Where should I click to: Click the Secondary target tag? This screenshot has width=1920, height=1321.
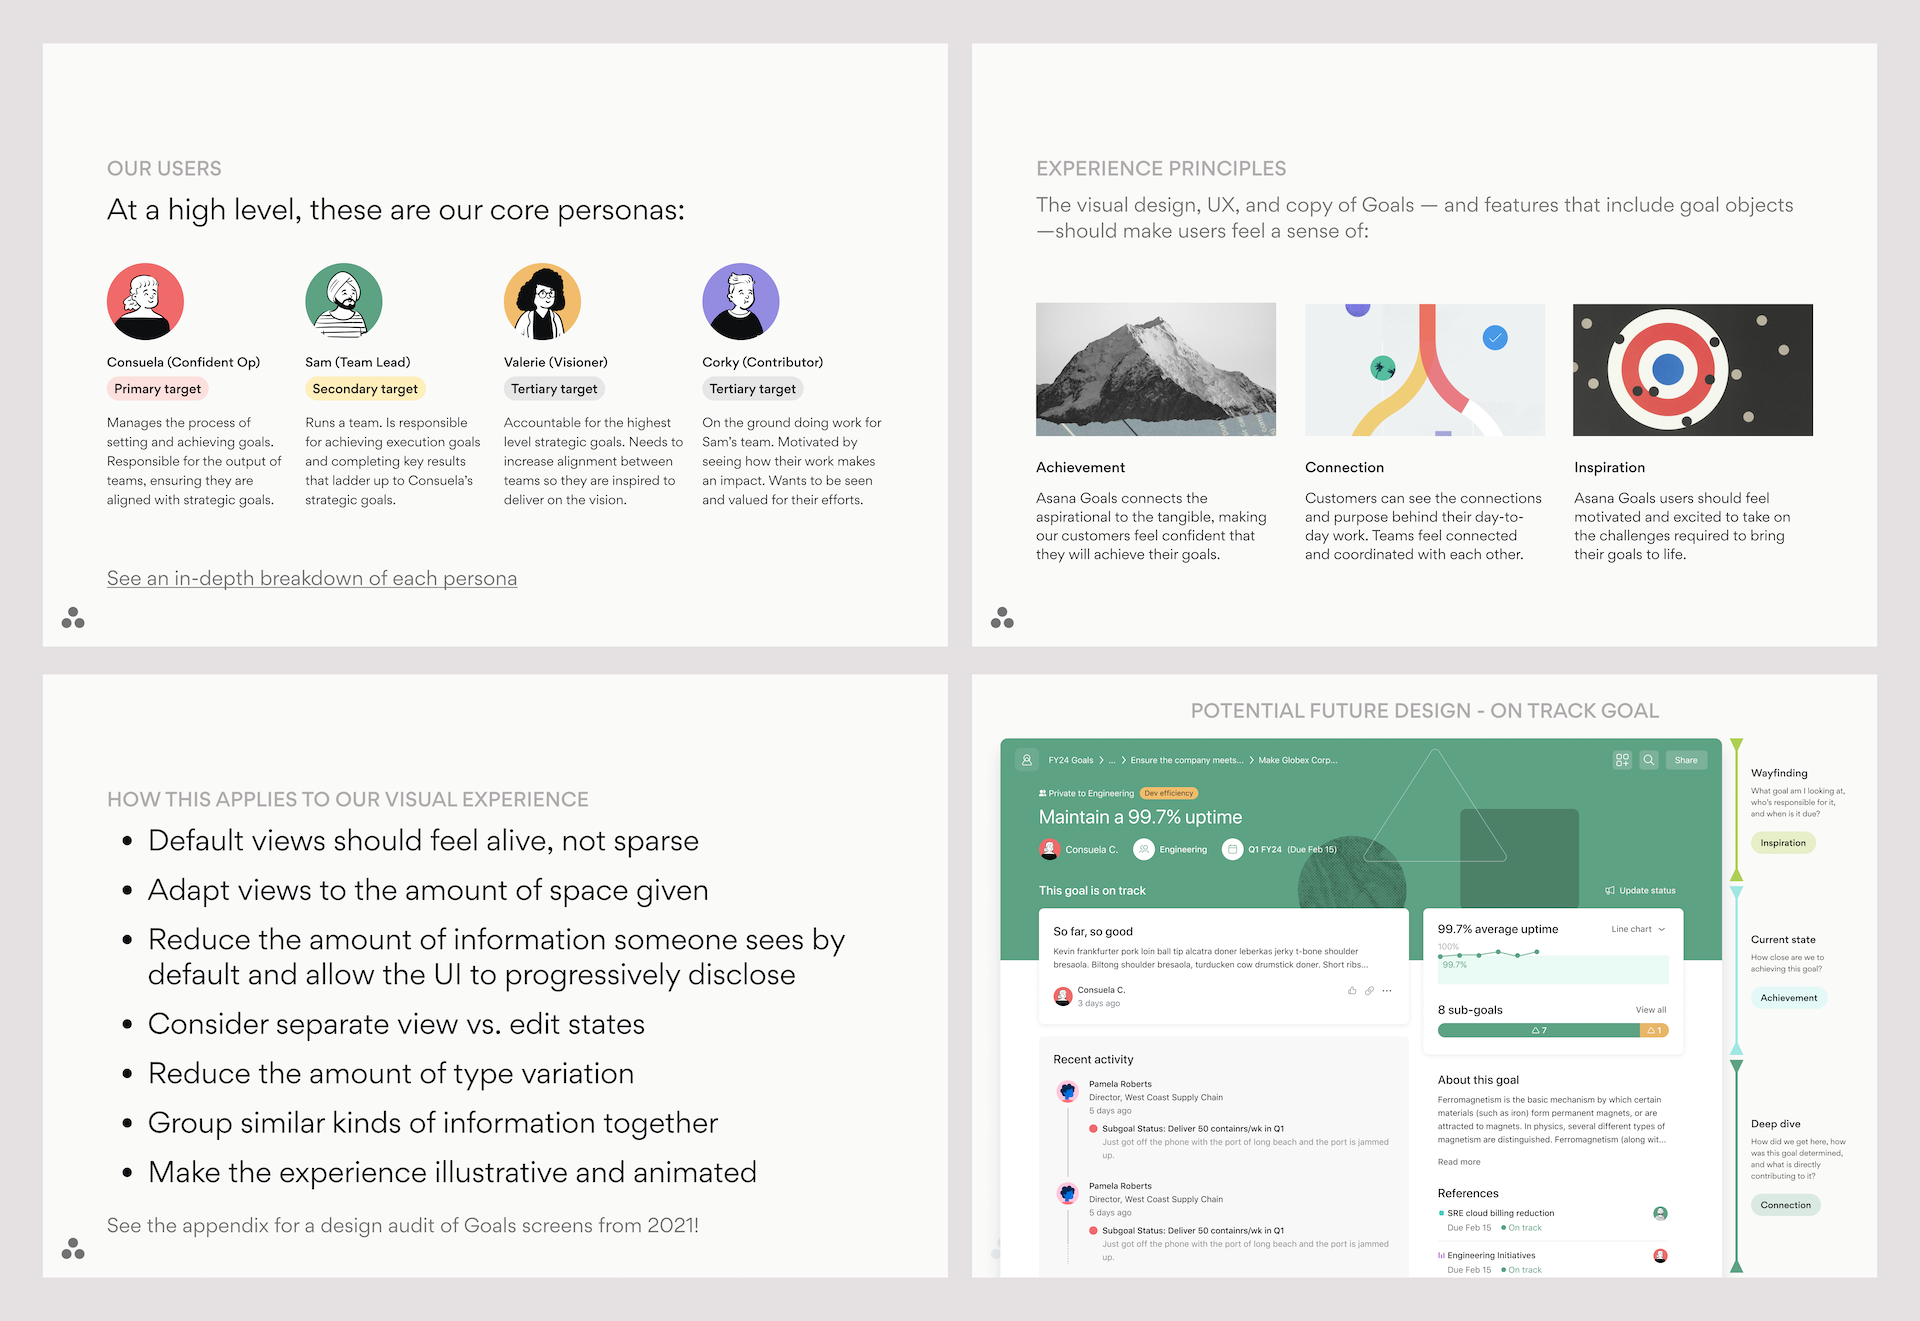pyautogui.click(x=365, y=389)
